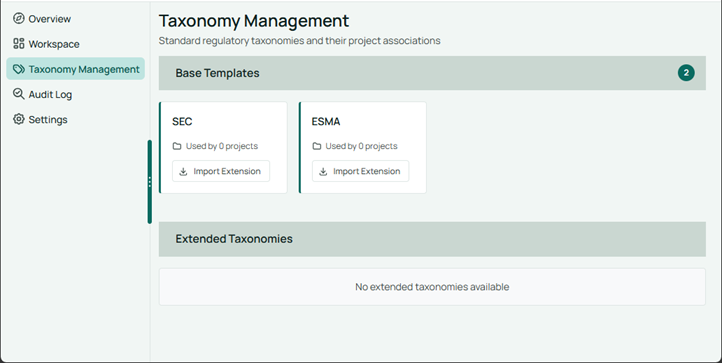Viewport: 722px width, 363px height.
Task: Click 'No extended taxonomies available' message
Action: [x=432, y=287]
